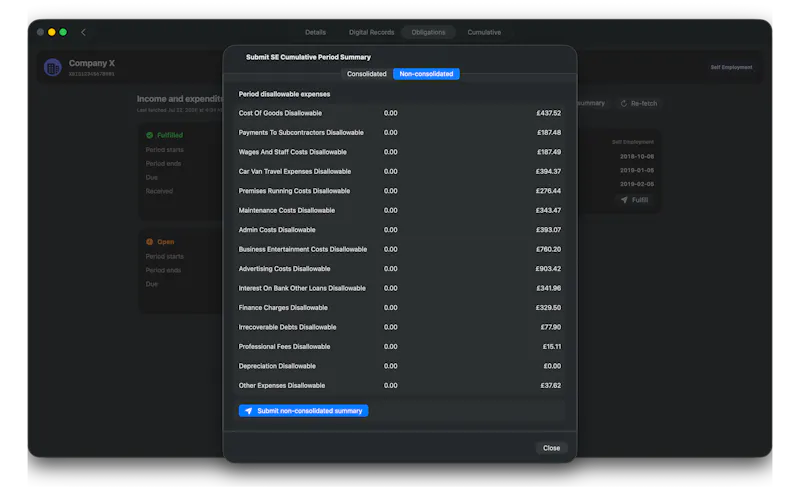Click the £341.96 amount
Screen dimensions: 800x500
(x=548, y=288)
